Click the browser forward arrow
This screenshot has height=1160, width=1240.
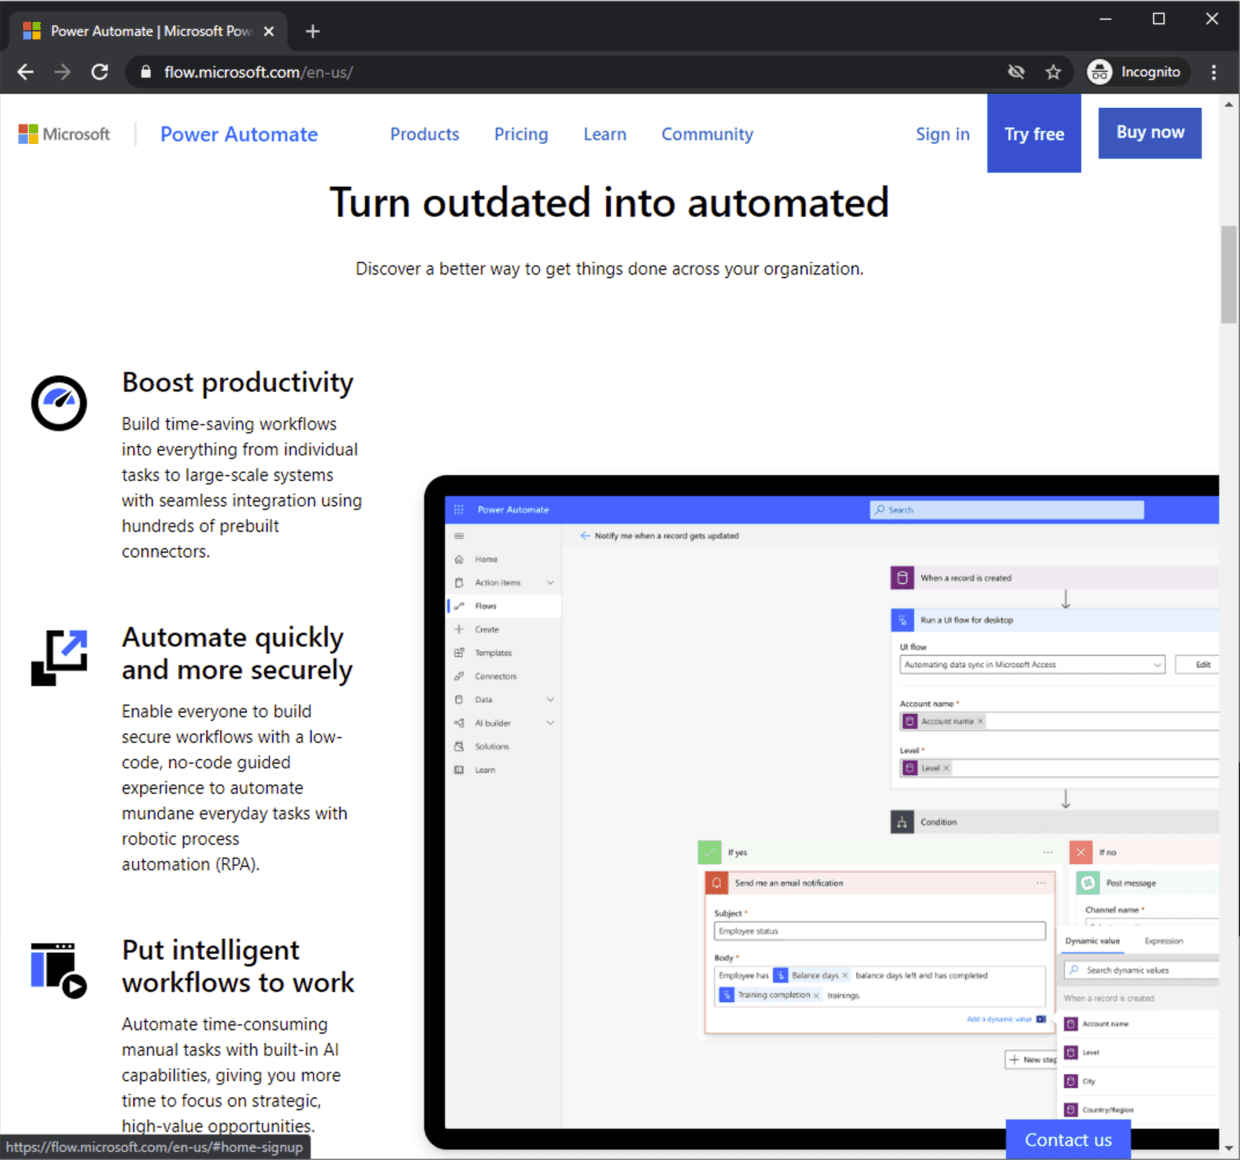[x=63, y=72]
